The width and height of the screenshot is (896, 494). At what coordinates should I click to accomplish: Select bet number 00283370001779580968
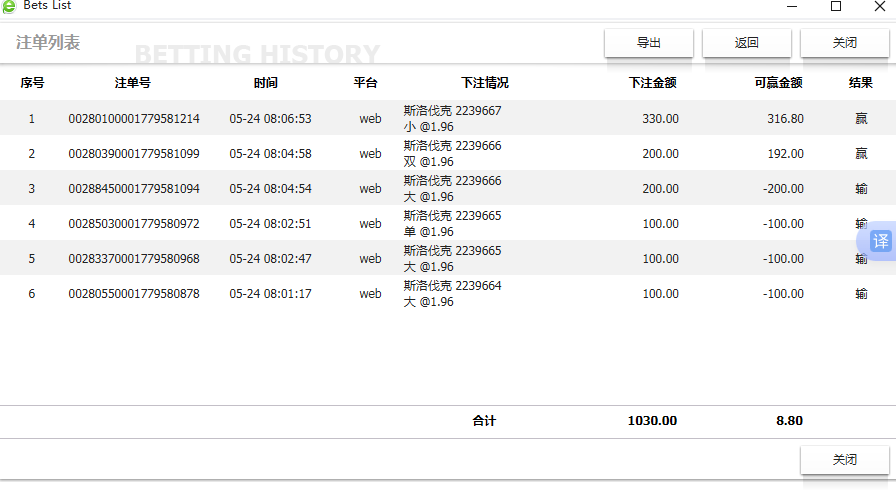(x=134, y=258)
